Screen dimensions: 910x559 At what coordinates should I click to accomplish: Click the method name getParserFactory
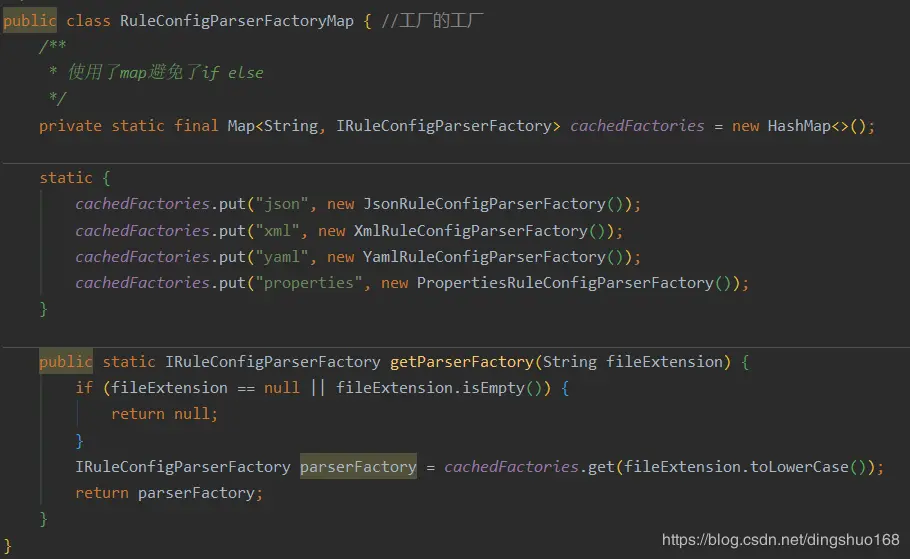pos(462,362)
